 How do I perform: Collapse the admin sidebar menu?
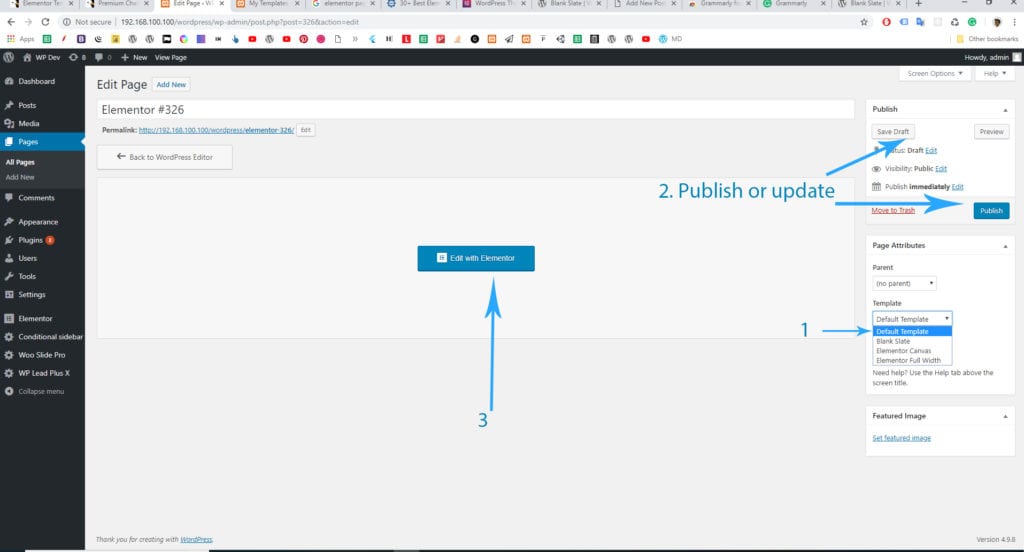tap(42, 392)
